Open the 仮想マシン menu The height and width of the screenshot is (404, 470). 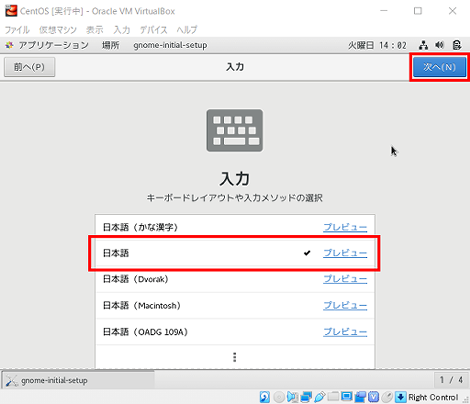tap(58, 30)
